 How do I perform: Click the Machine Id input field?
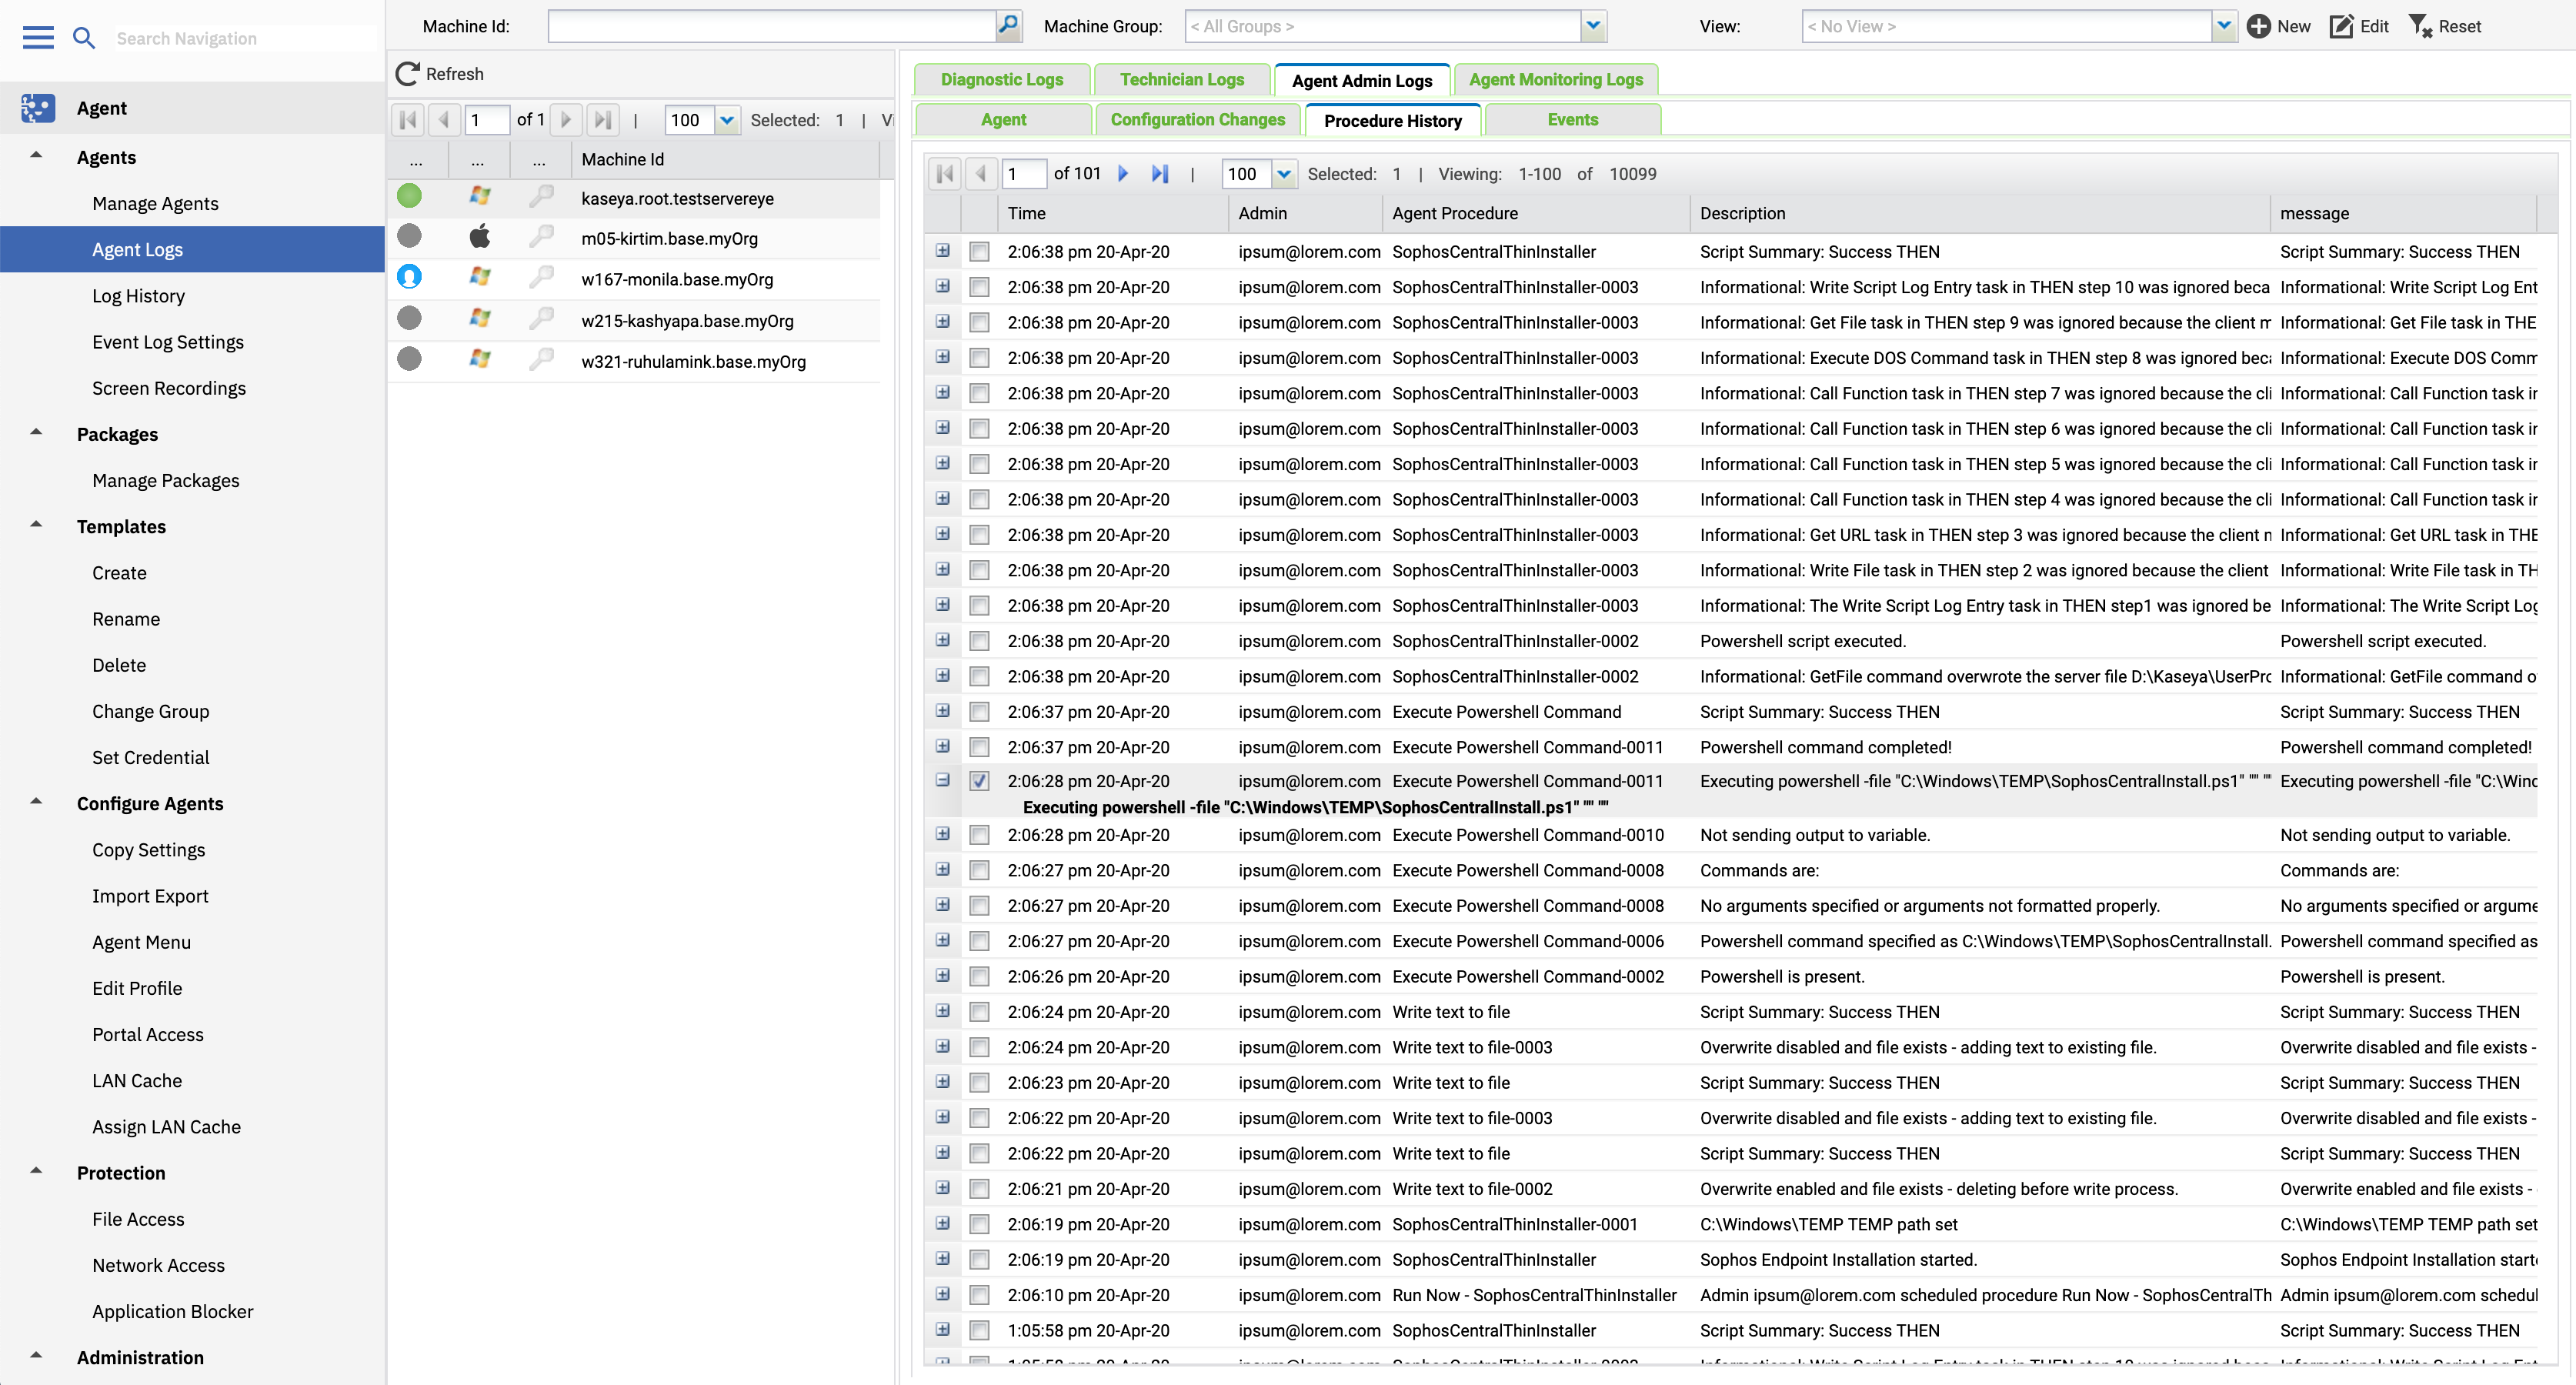[x=771, y=26]
